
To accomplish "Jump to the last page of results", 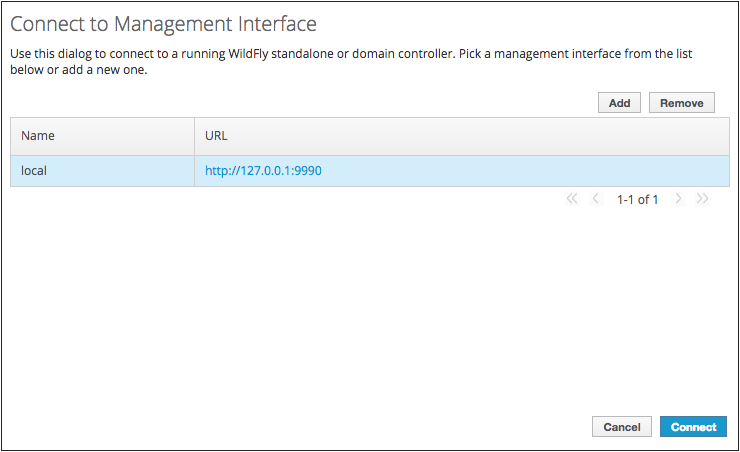I will (702, 199).
